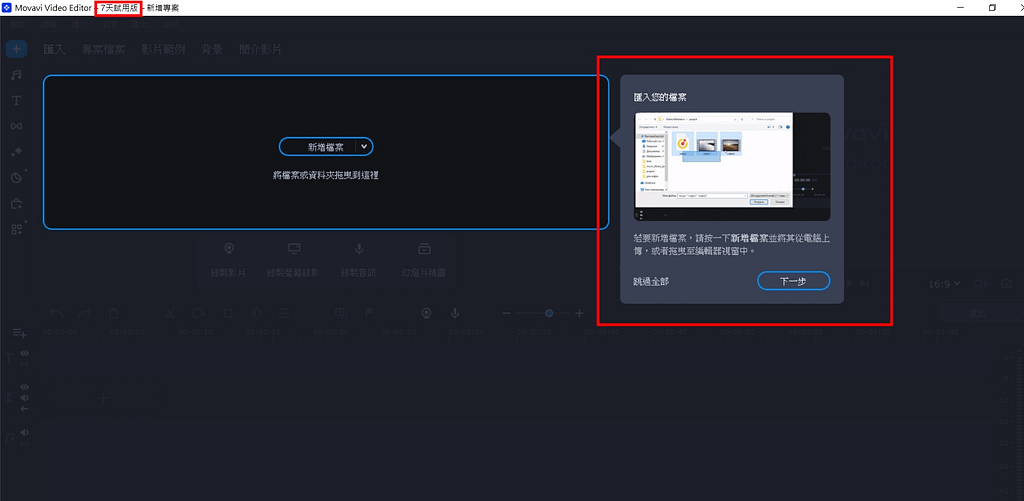Click the webcam record icon in timeline toolbar

[426, 314]
